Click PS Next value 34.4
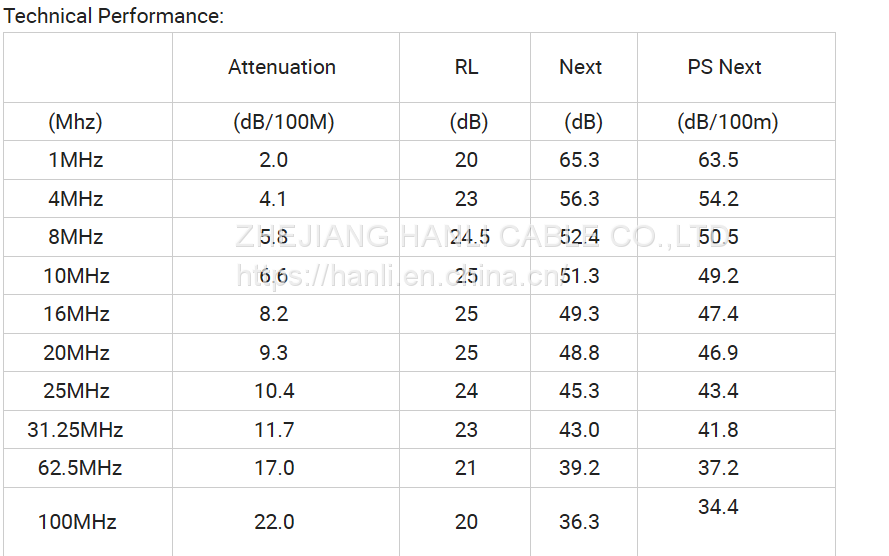This screenshot has height=556, width=889. [718, 507]
